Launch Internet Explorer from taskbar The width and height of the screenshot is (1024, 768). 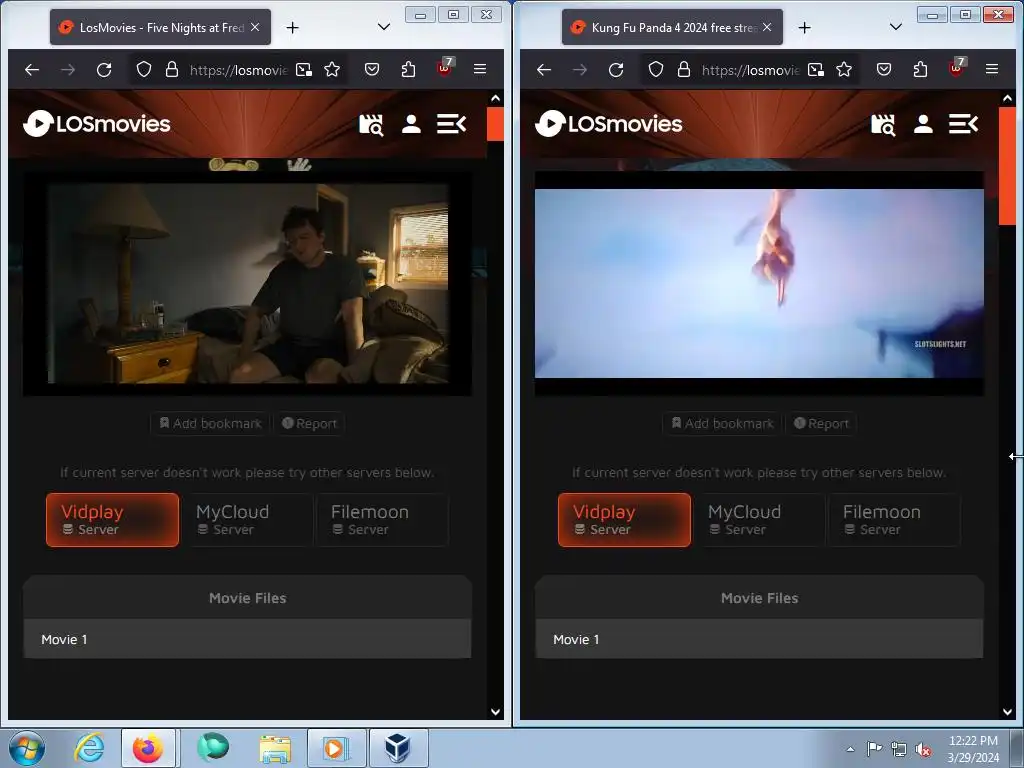(89, 748)
